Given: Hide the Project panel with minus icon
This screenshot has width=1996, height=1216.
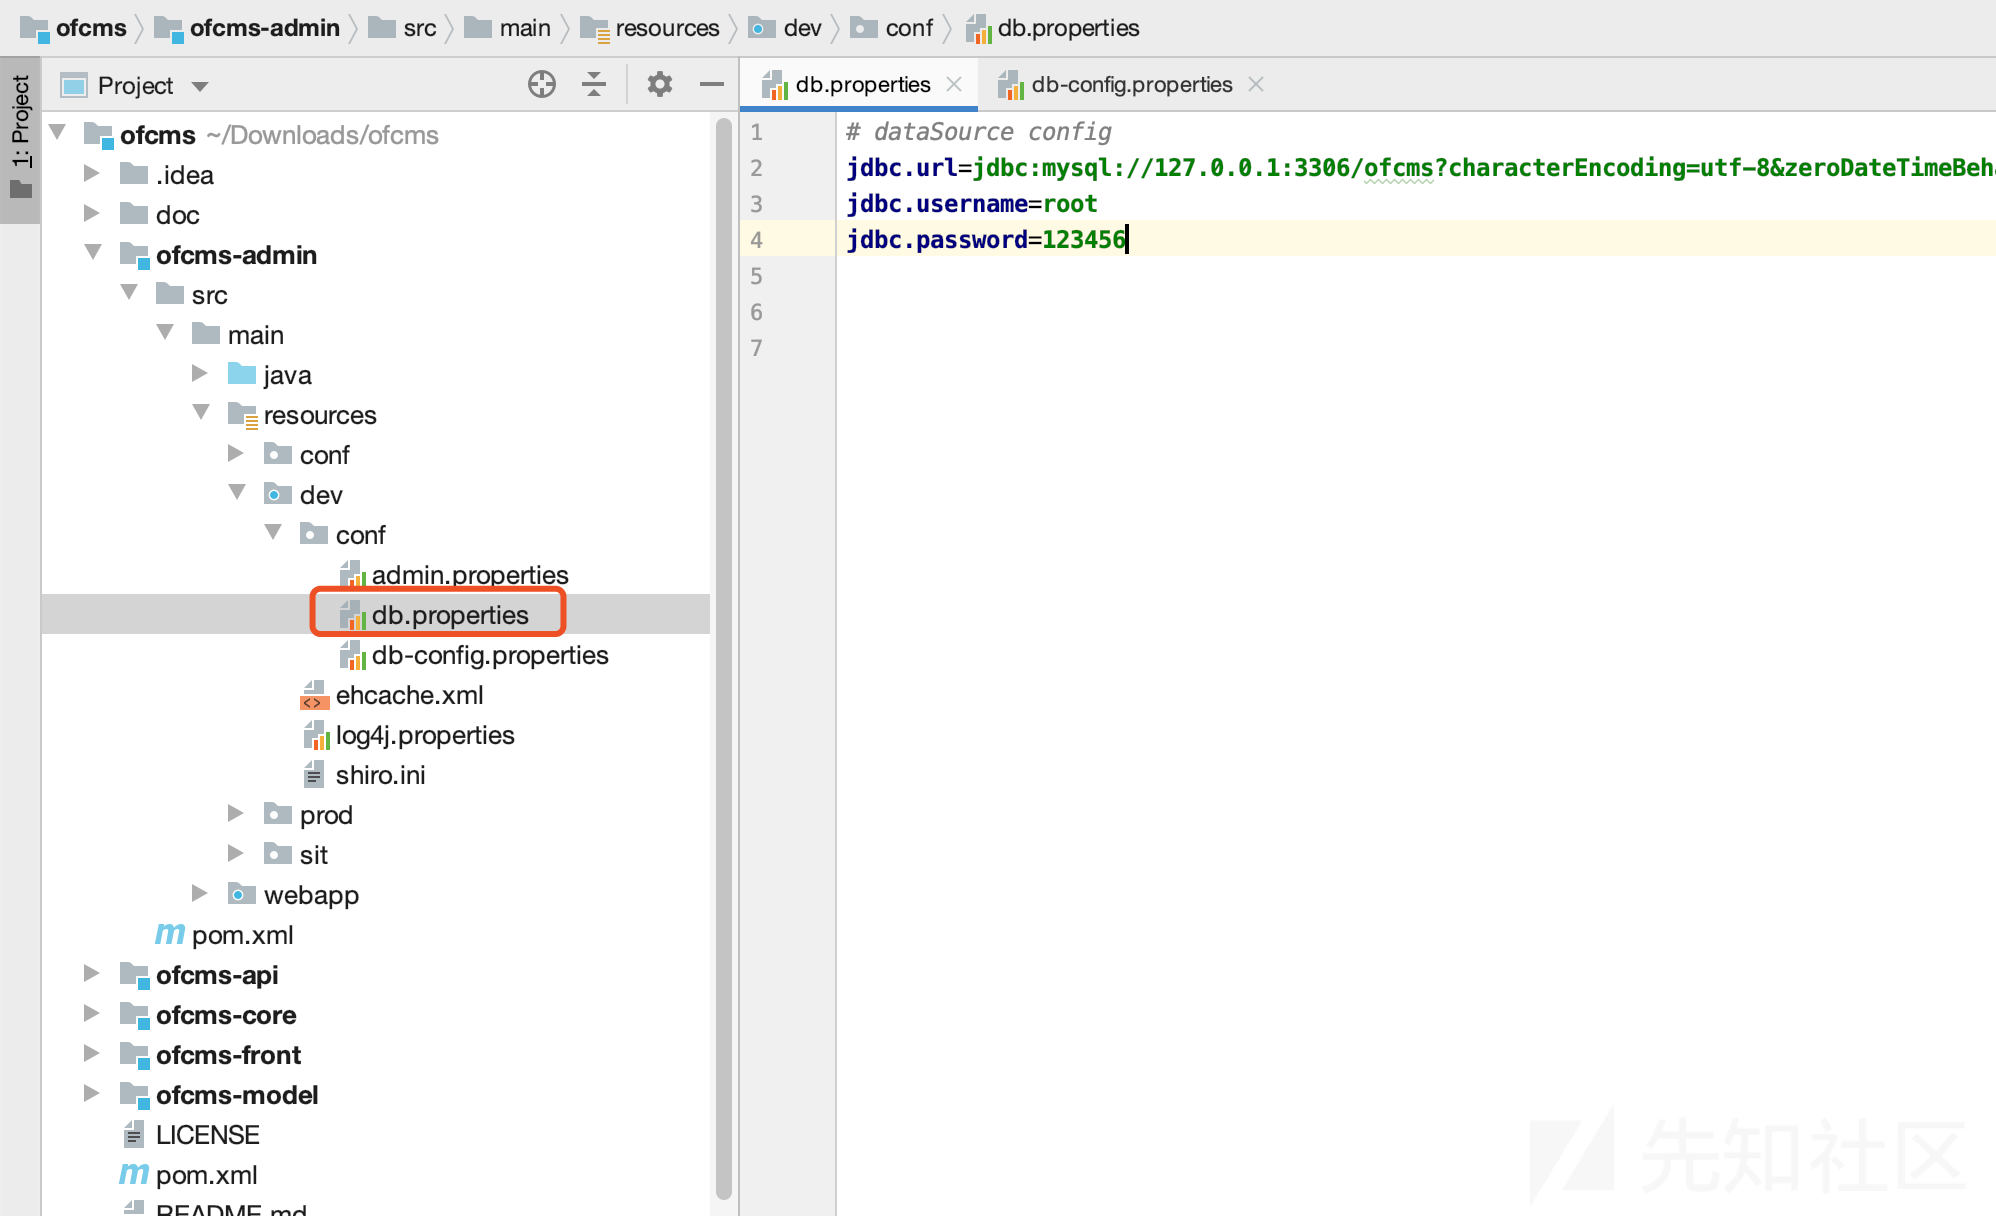Looking at the screenshot, I should 712,85.
